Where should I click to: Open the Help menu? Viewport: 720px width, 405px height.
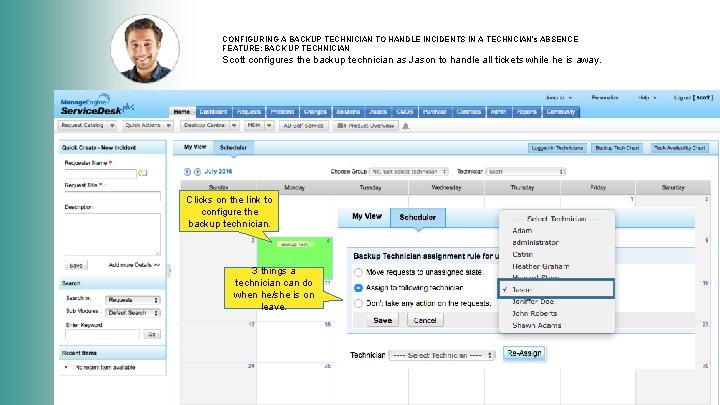coord(647,98)
